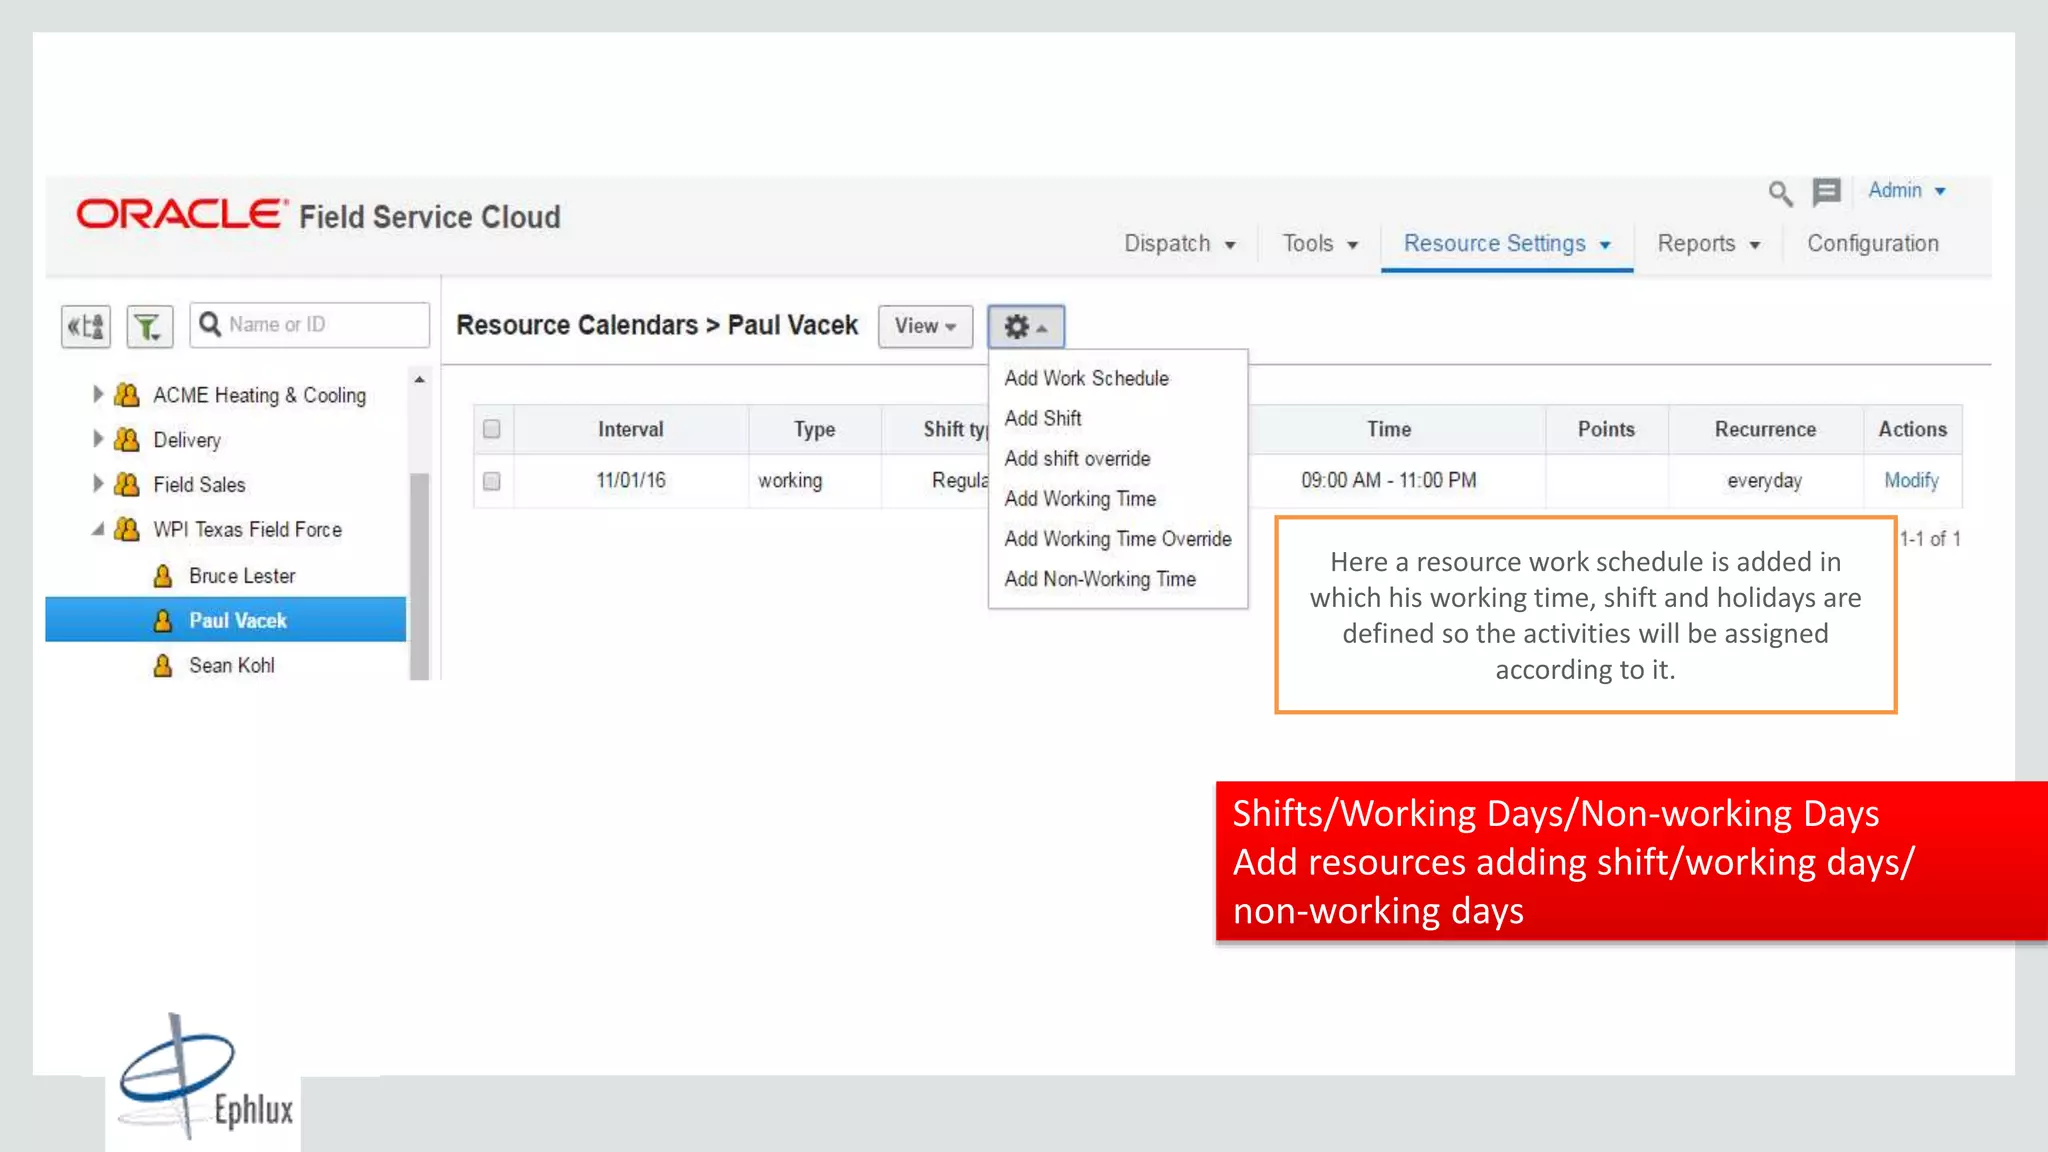2048x1152 pixels.
Task: Go to the Configuration page
Action: click(x=1872, y=244)
